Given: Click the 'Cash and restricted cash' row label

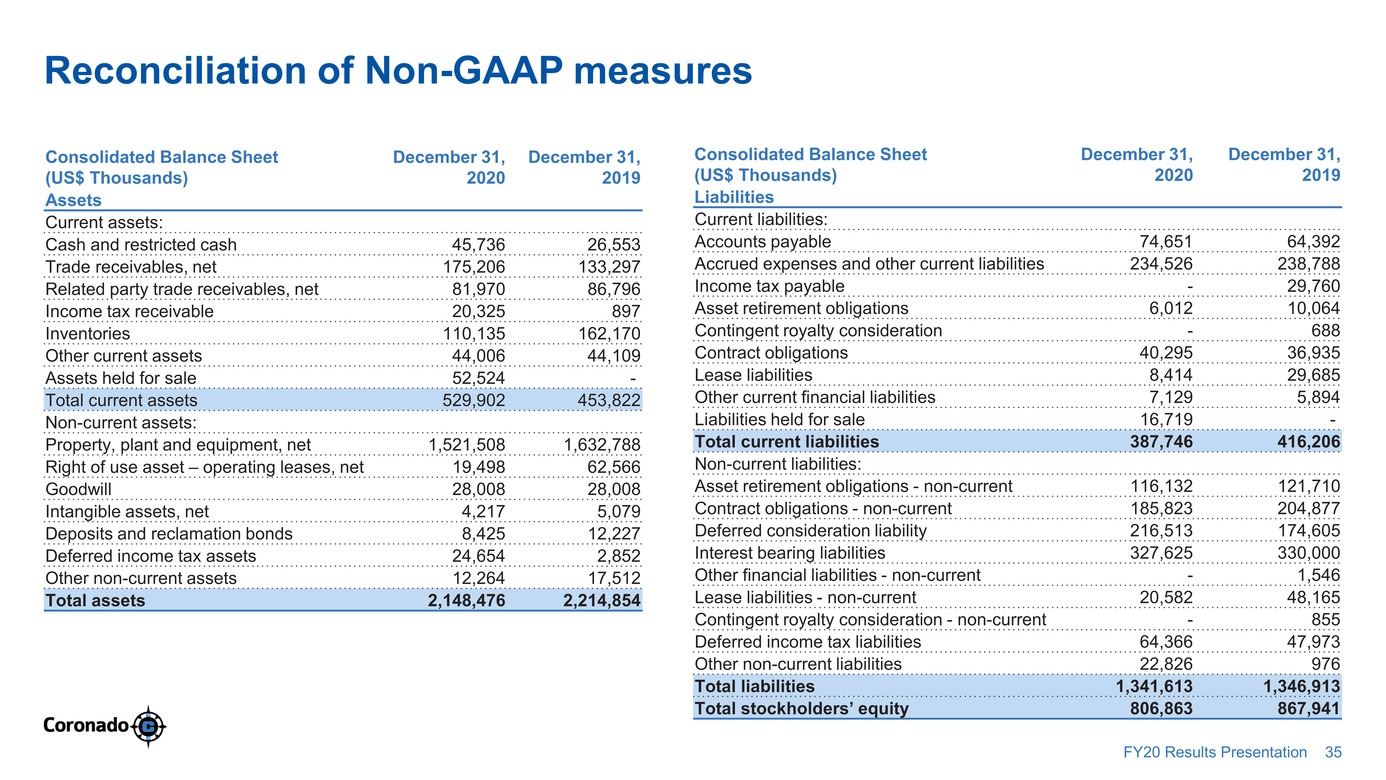Looking at the screenshot, I should [141, 245].
